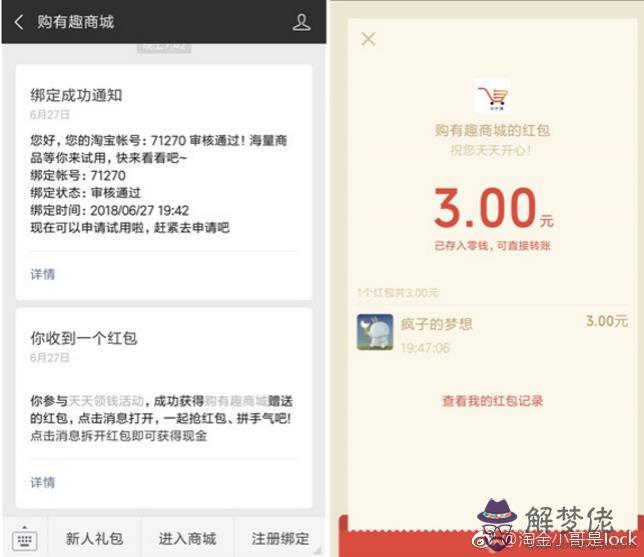This screenshot has height=557, width=644.
Task: Tap the 购有趣商城 chat title
Action: point(76,22)
